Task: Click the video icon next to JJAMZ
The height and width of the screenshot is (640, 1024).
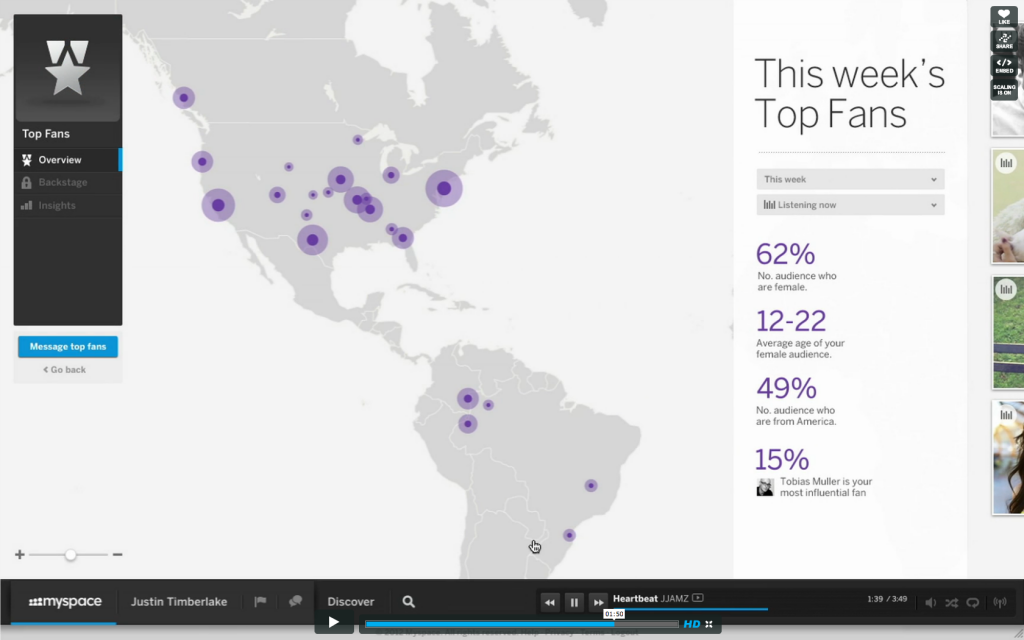Action: pyautogui.click(x=697, y=598)
